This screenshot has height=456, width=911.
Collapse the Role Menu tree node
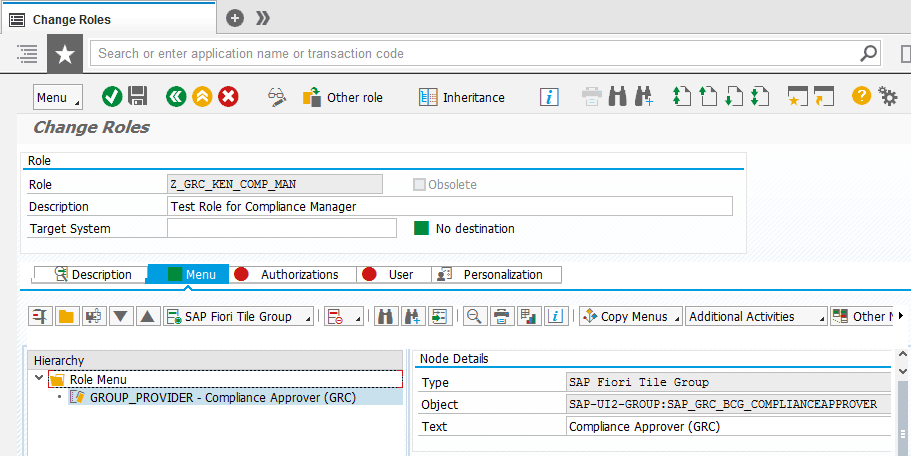click(x=39, y=379)
